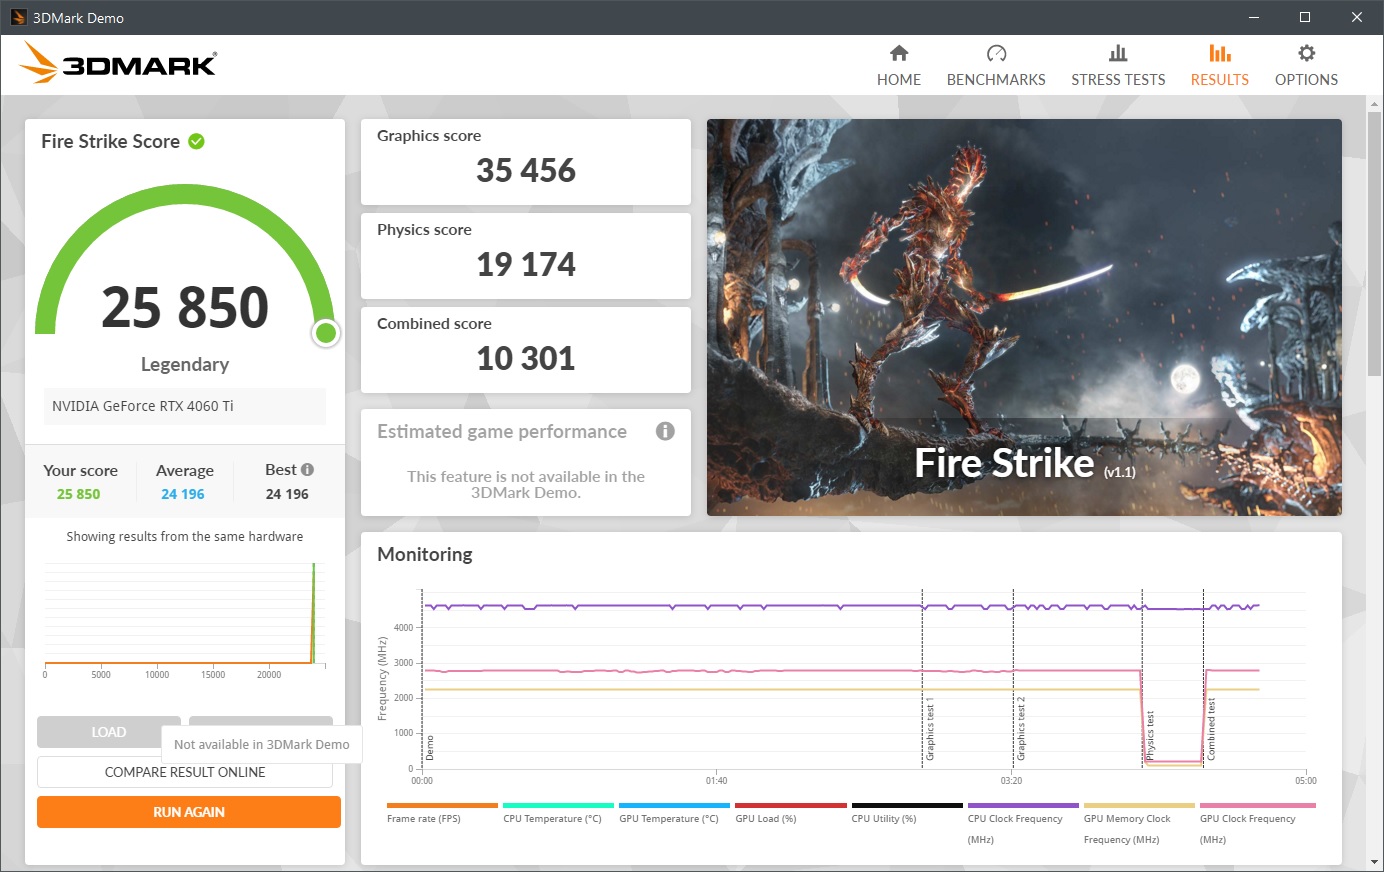Select the RESULTS tab
The image size is (1384, 872).
1219,66
